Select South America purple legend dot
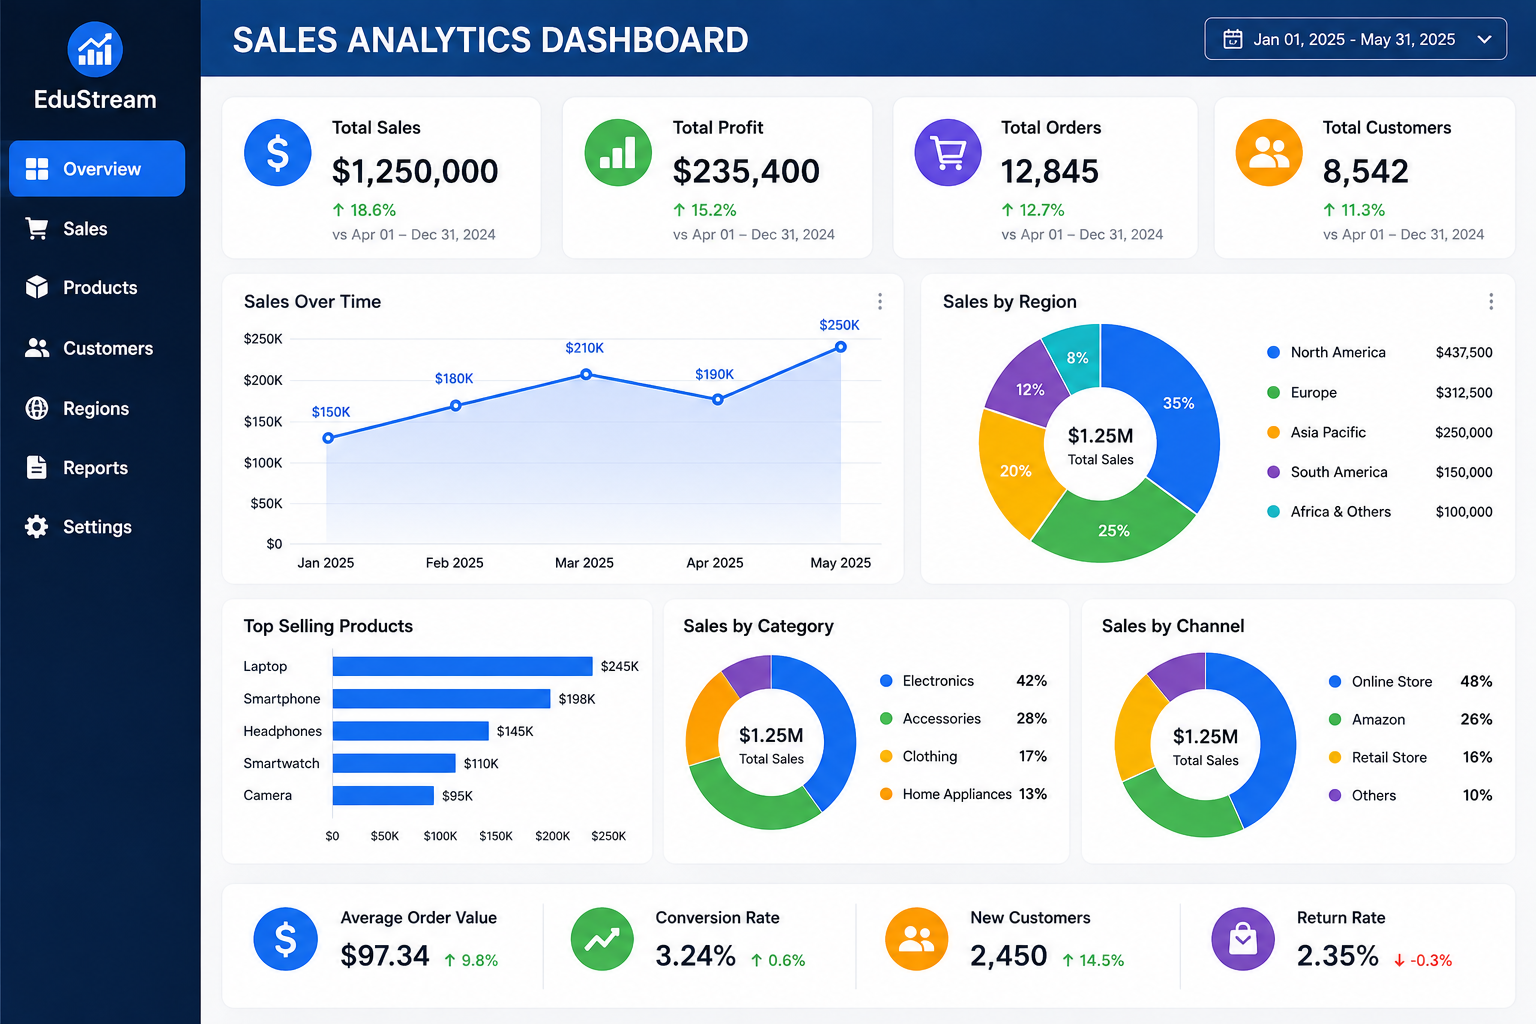This screenshot has height=1024, width=1536. (1273, 472)
